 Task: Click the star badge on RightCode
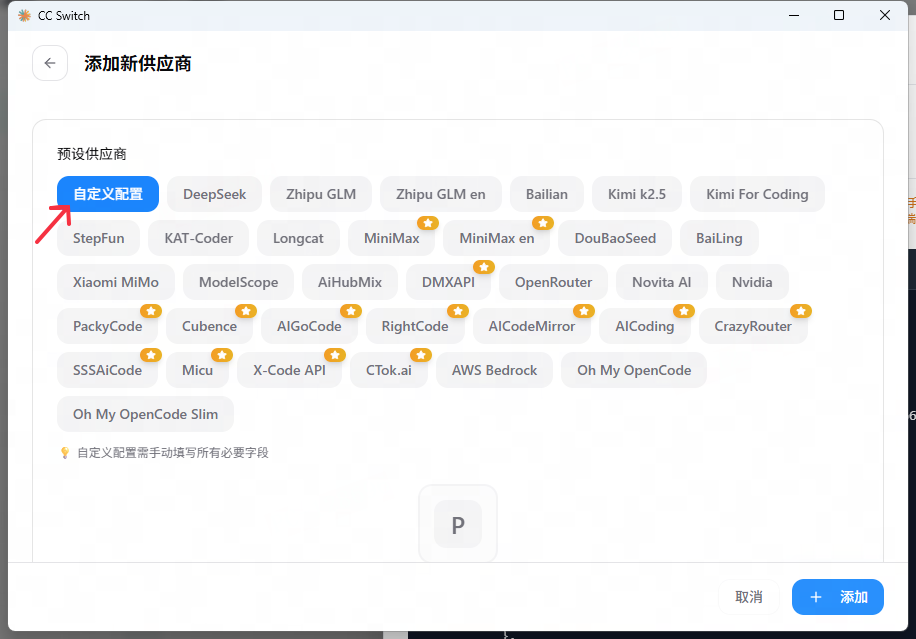click(458, 311)
